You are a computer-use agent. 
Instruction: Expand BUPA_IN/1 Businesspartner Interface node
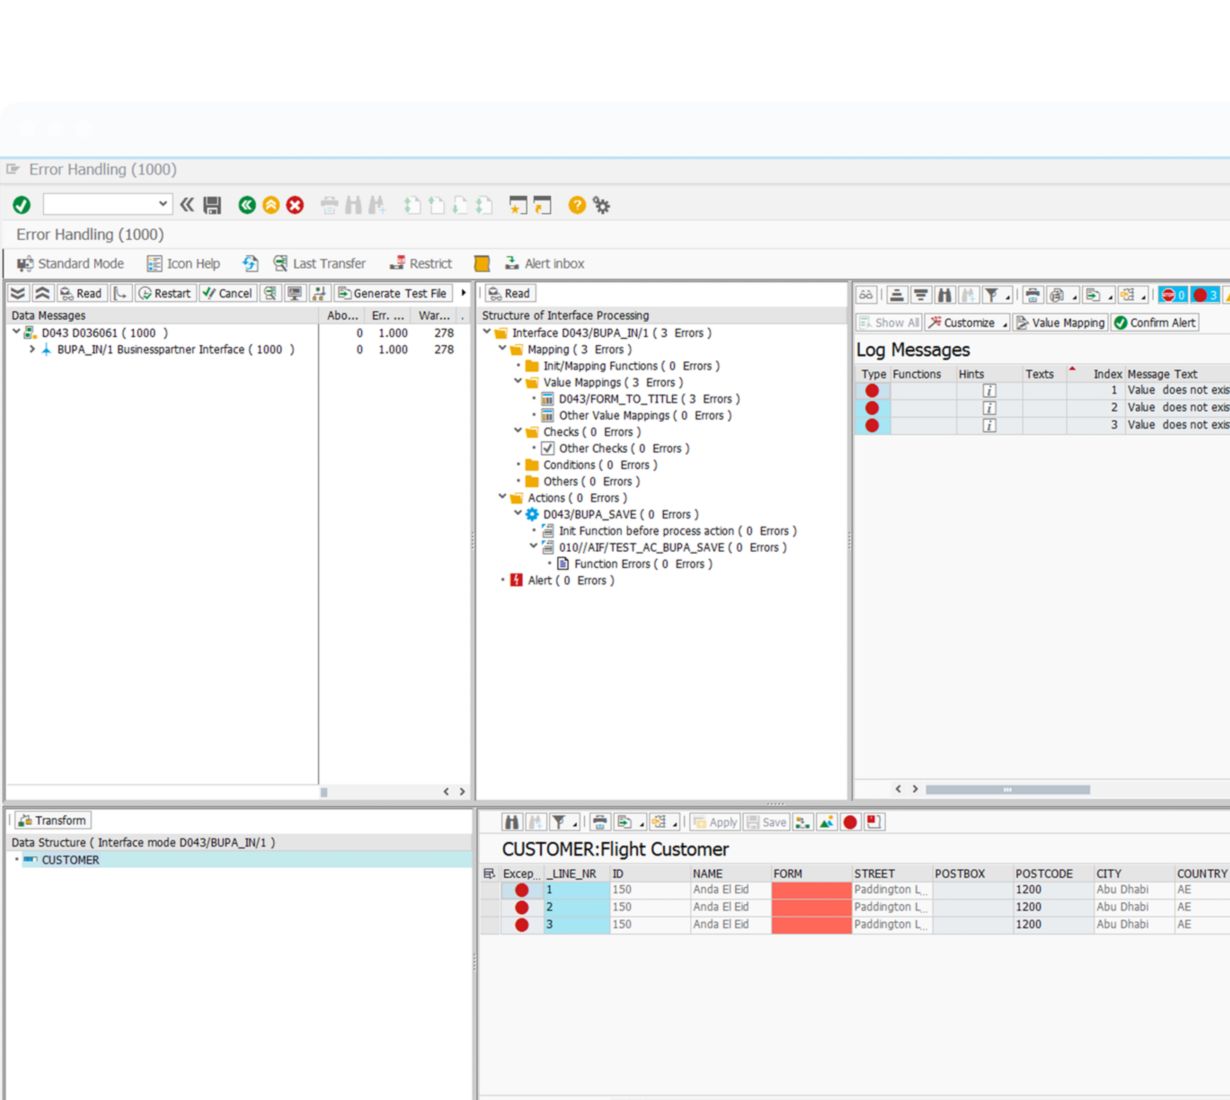(32, 350)
